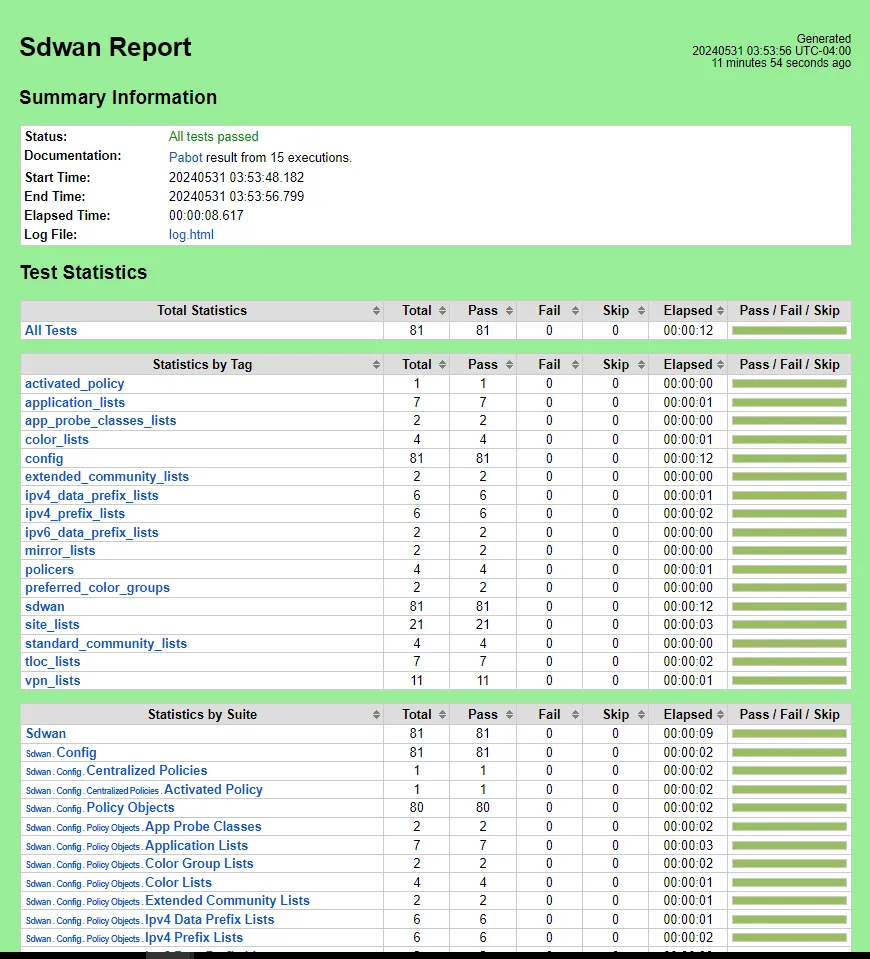Click the Pass/Fail/Skip bar for All Tests
Screen dimensions: 870x959
[x=789, y=330]
